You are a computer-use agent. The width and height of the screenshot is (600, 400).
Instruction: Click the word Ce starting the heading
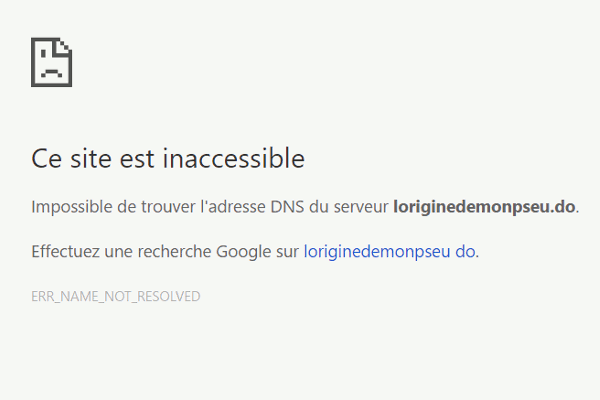(x=46, y=158)
